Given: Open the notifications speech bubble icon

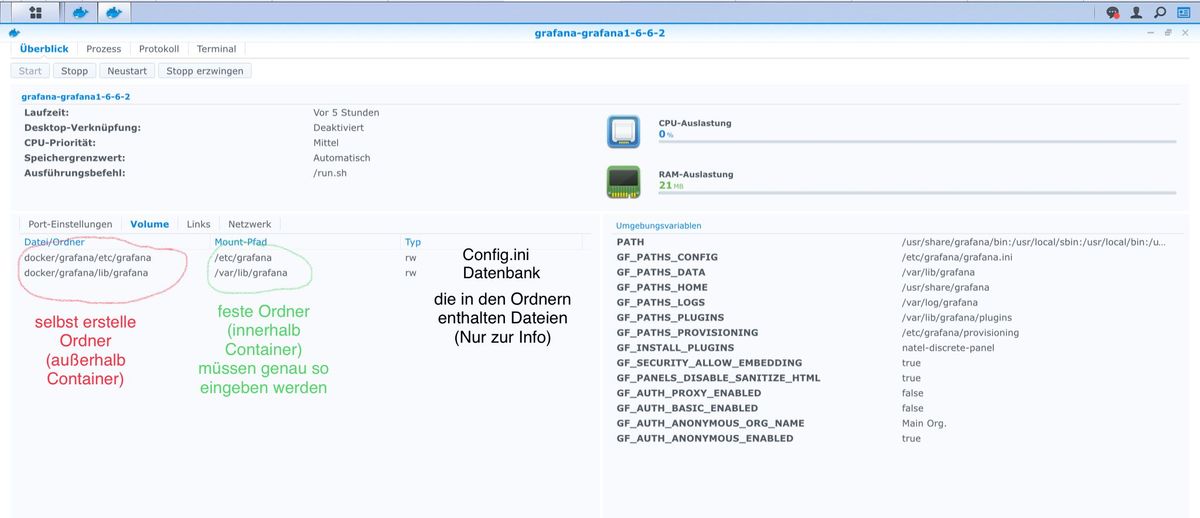Looking at the screenshot, I should (1113, 13).
